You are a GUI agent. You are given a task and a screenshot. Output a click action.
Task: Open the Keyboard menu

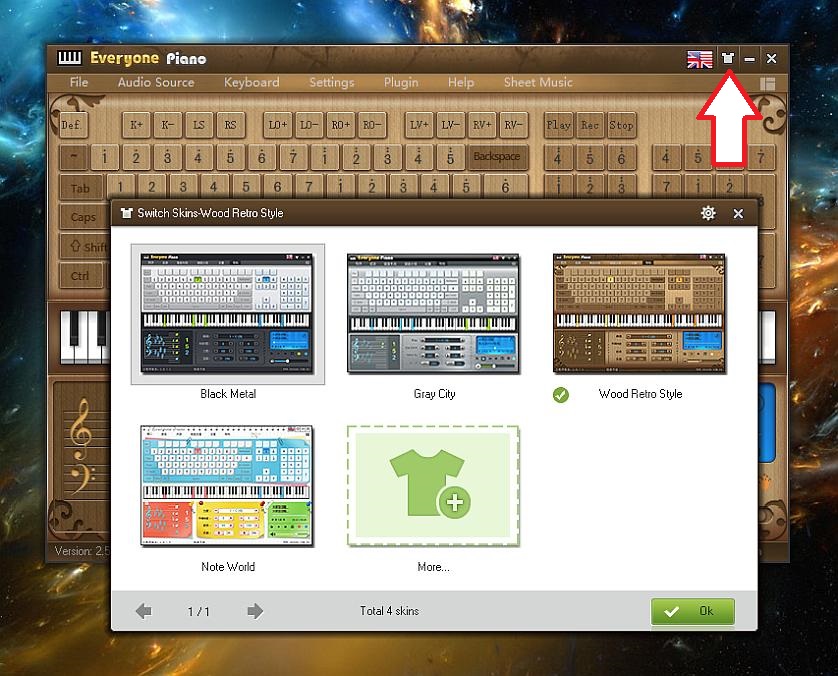point(252,82)
